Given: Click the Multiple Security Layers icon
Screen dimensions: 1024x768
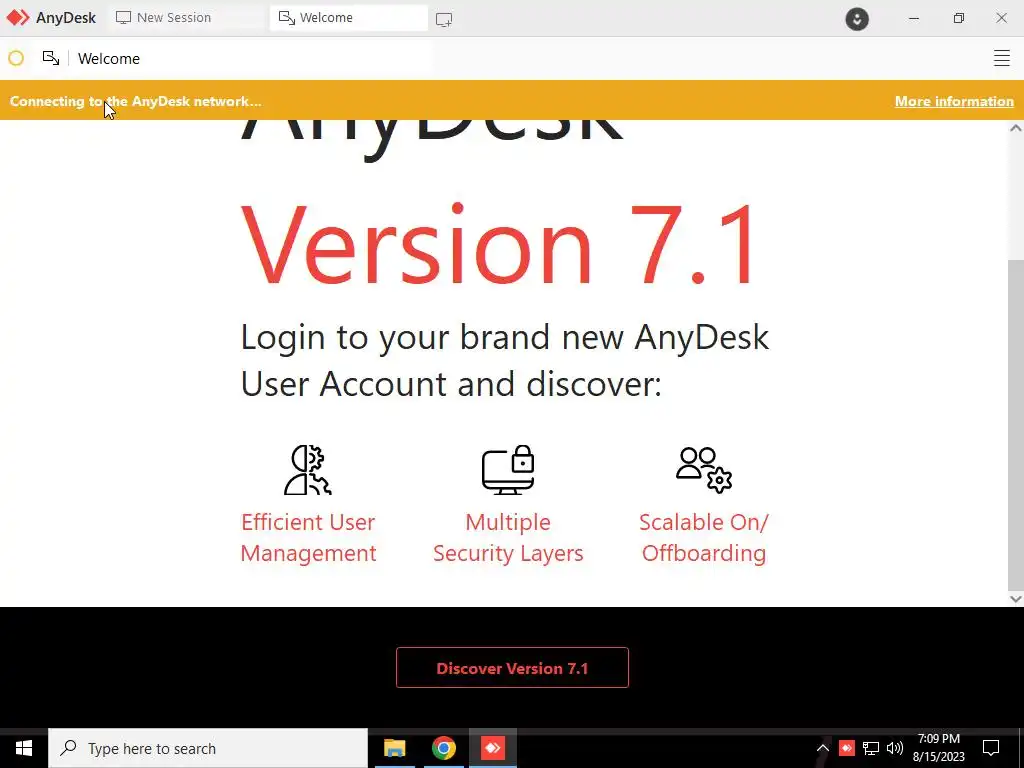Looking at the screenshot, I should 508,470.
